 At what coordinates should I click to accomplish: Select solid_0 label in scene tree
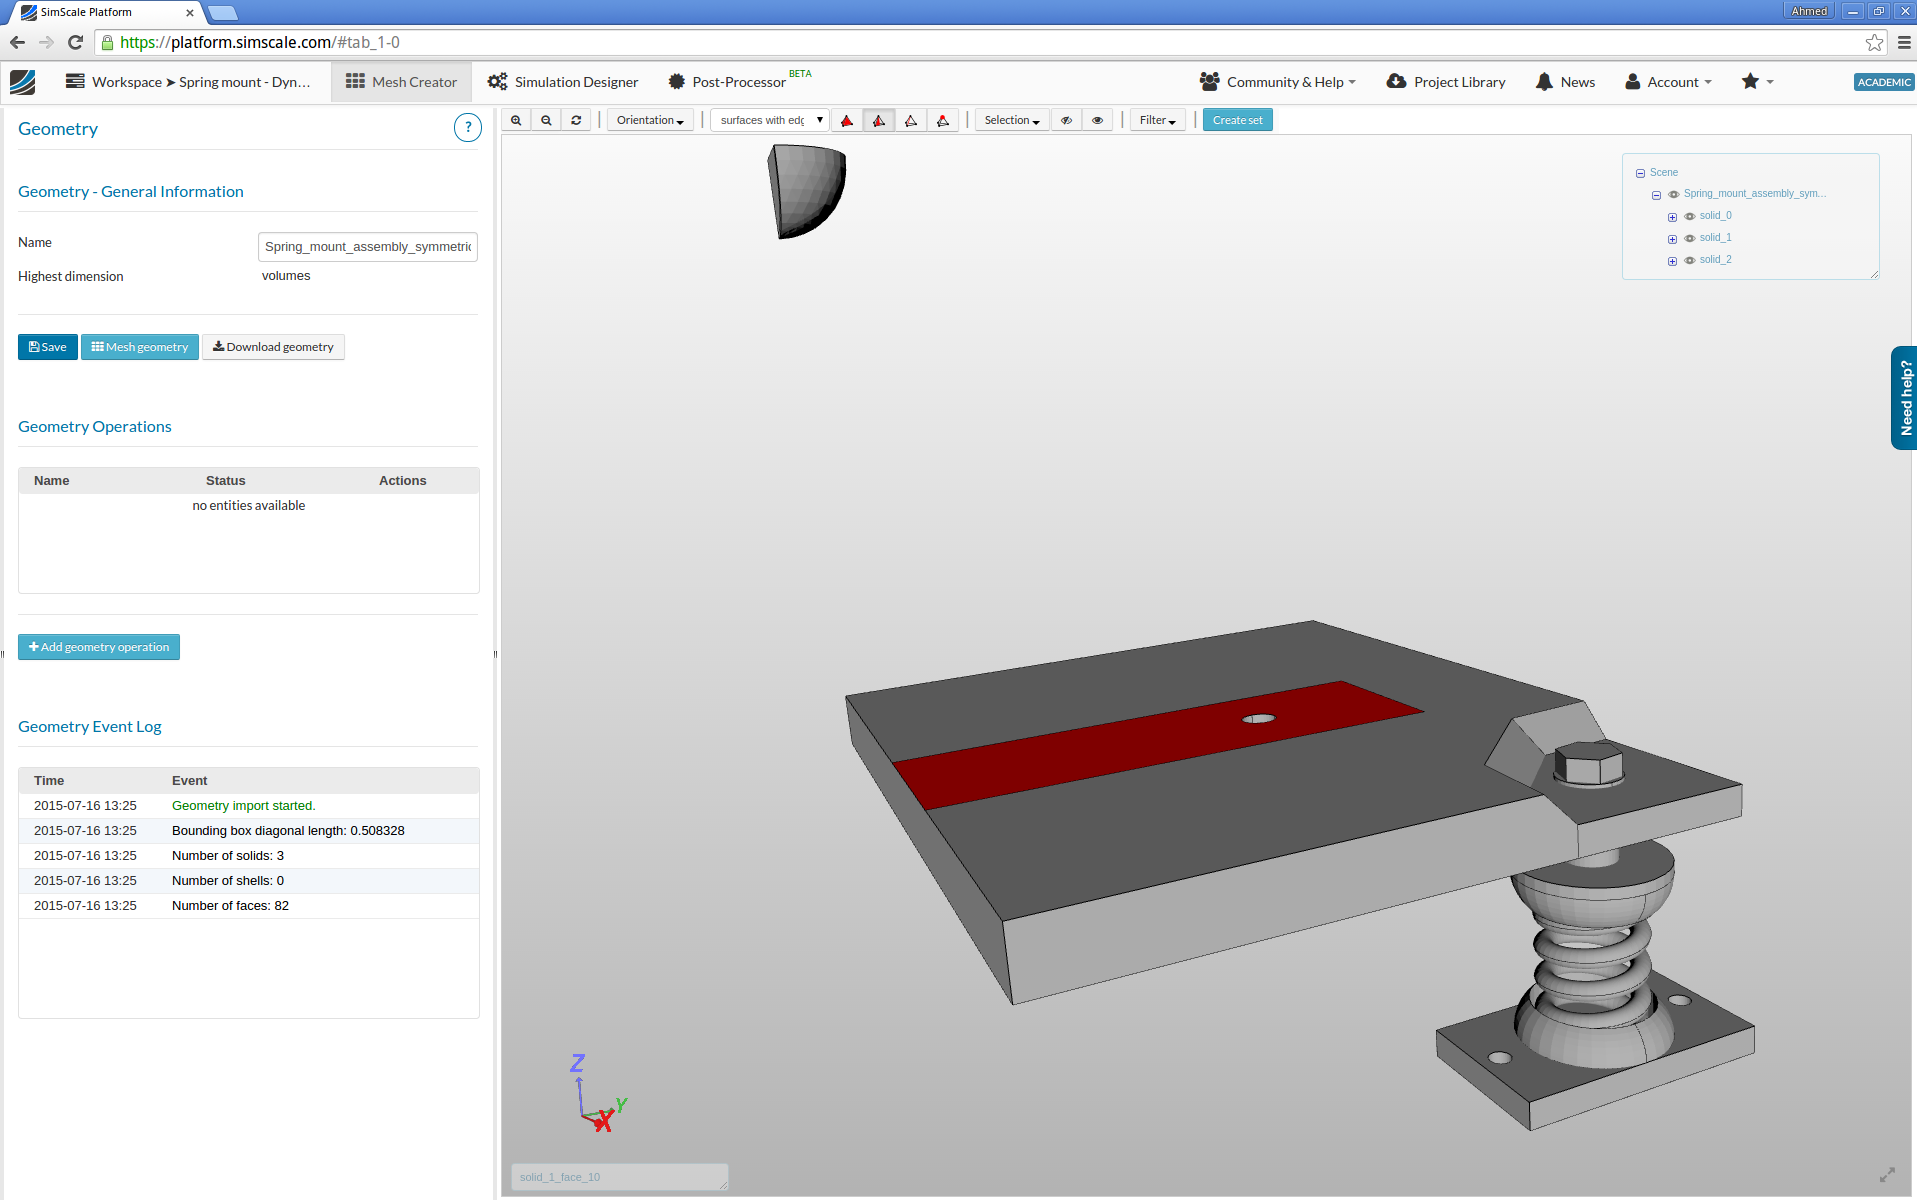coord(1716,216)
